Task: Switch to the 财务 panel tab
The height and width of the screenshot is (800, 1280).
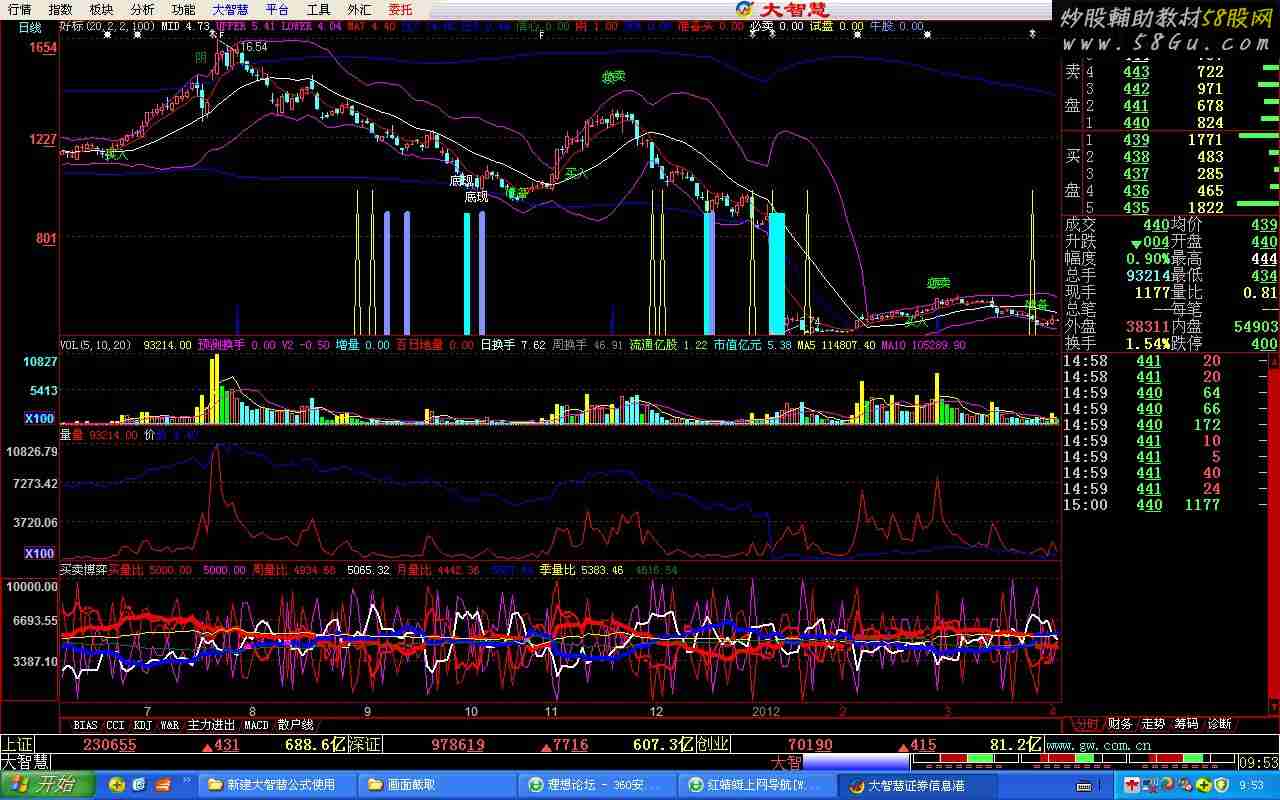Action: (x=1120, y=724)
